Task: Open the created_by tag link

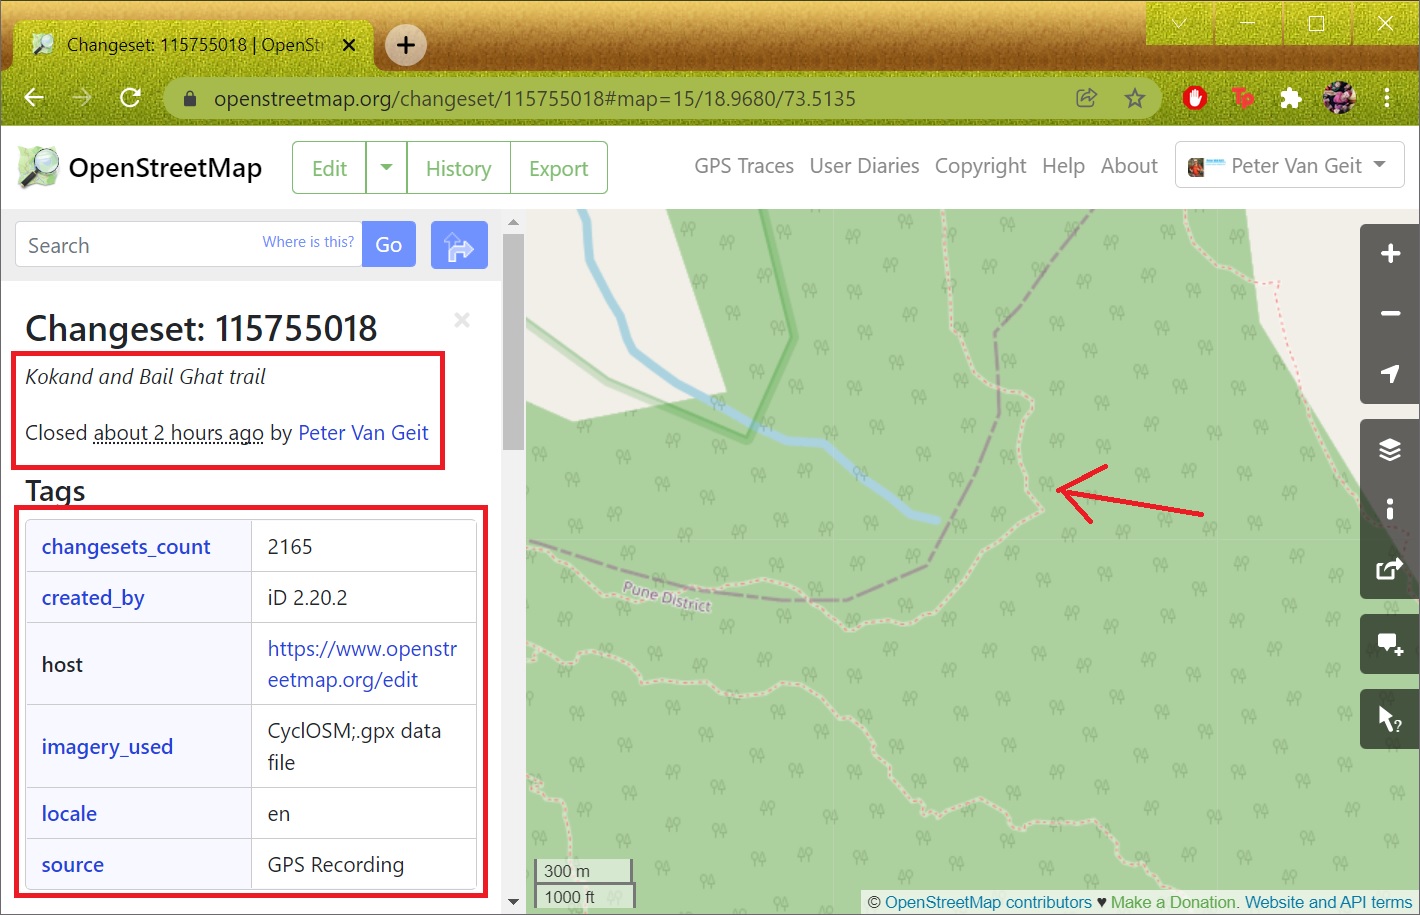Action: (x=93, y=598)
